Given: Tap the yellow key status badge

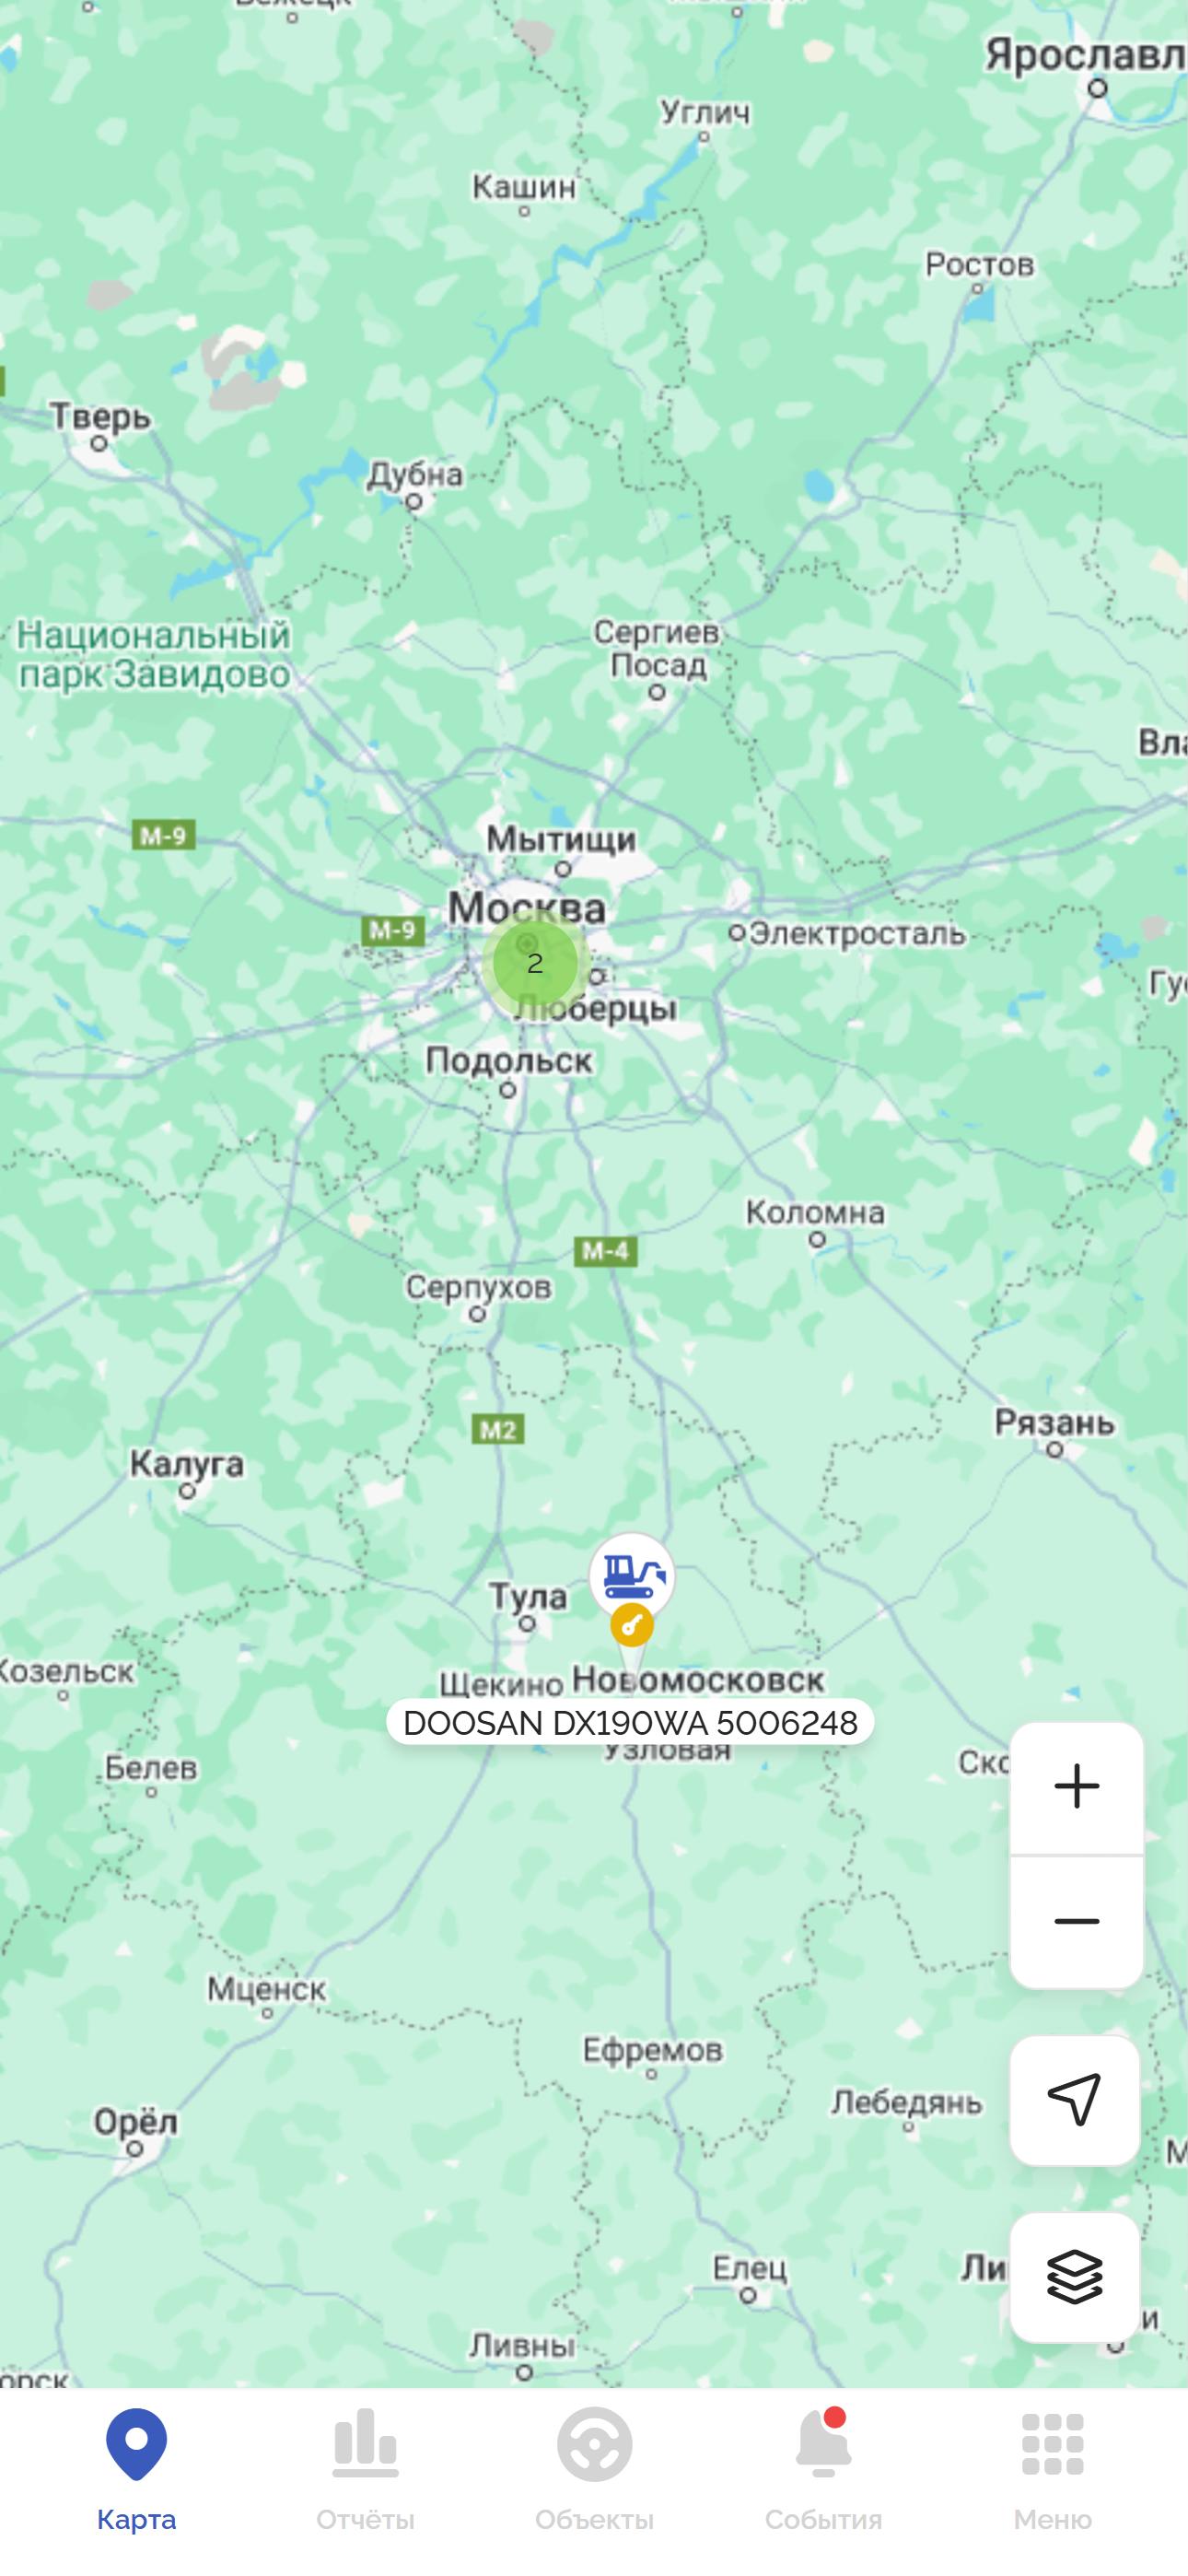Looking at the screenshot, I should click(x=632, y=1624).
